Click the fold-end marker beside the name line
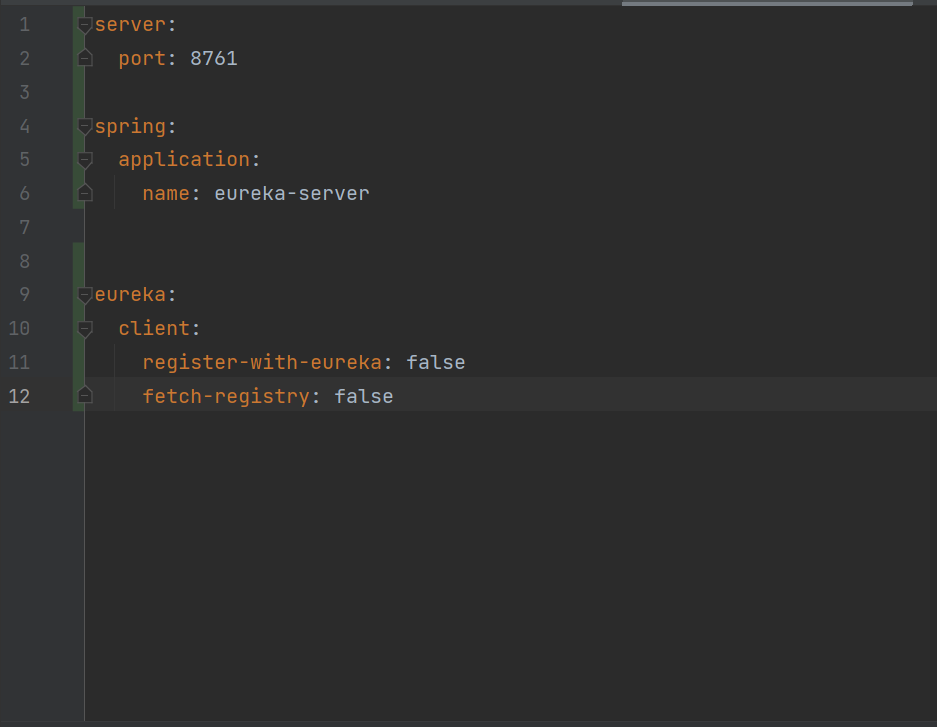 pyautogui.click(x=84, y=193)
